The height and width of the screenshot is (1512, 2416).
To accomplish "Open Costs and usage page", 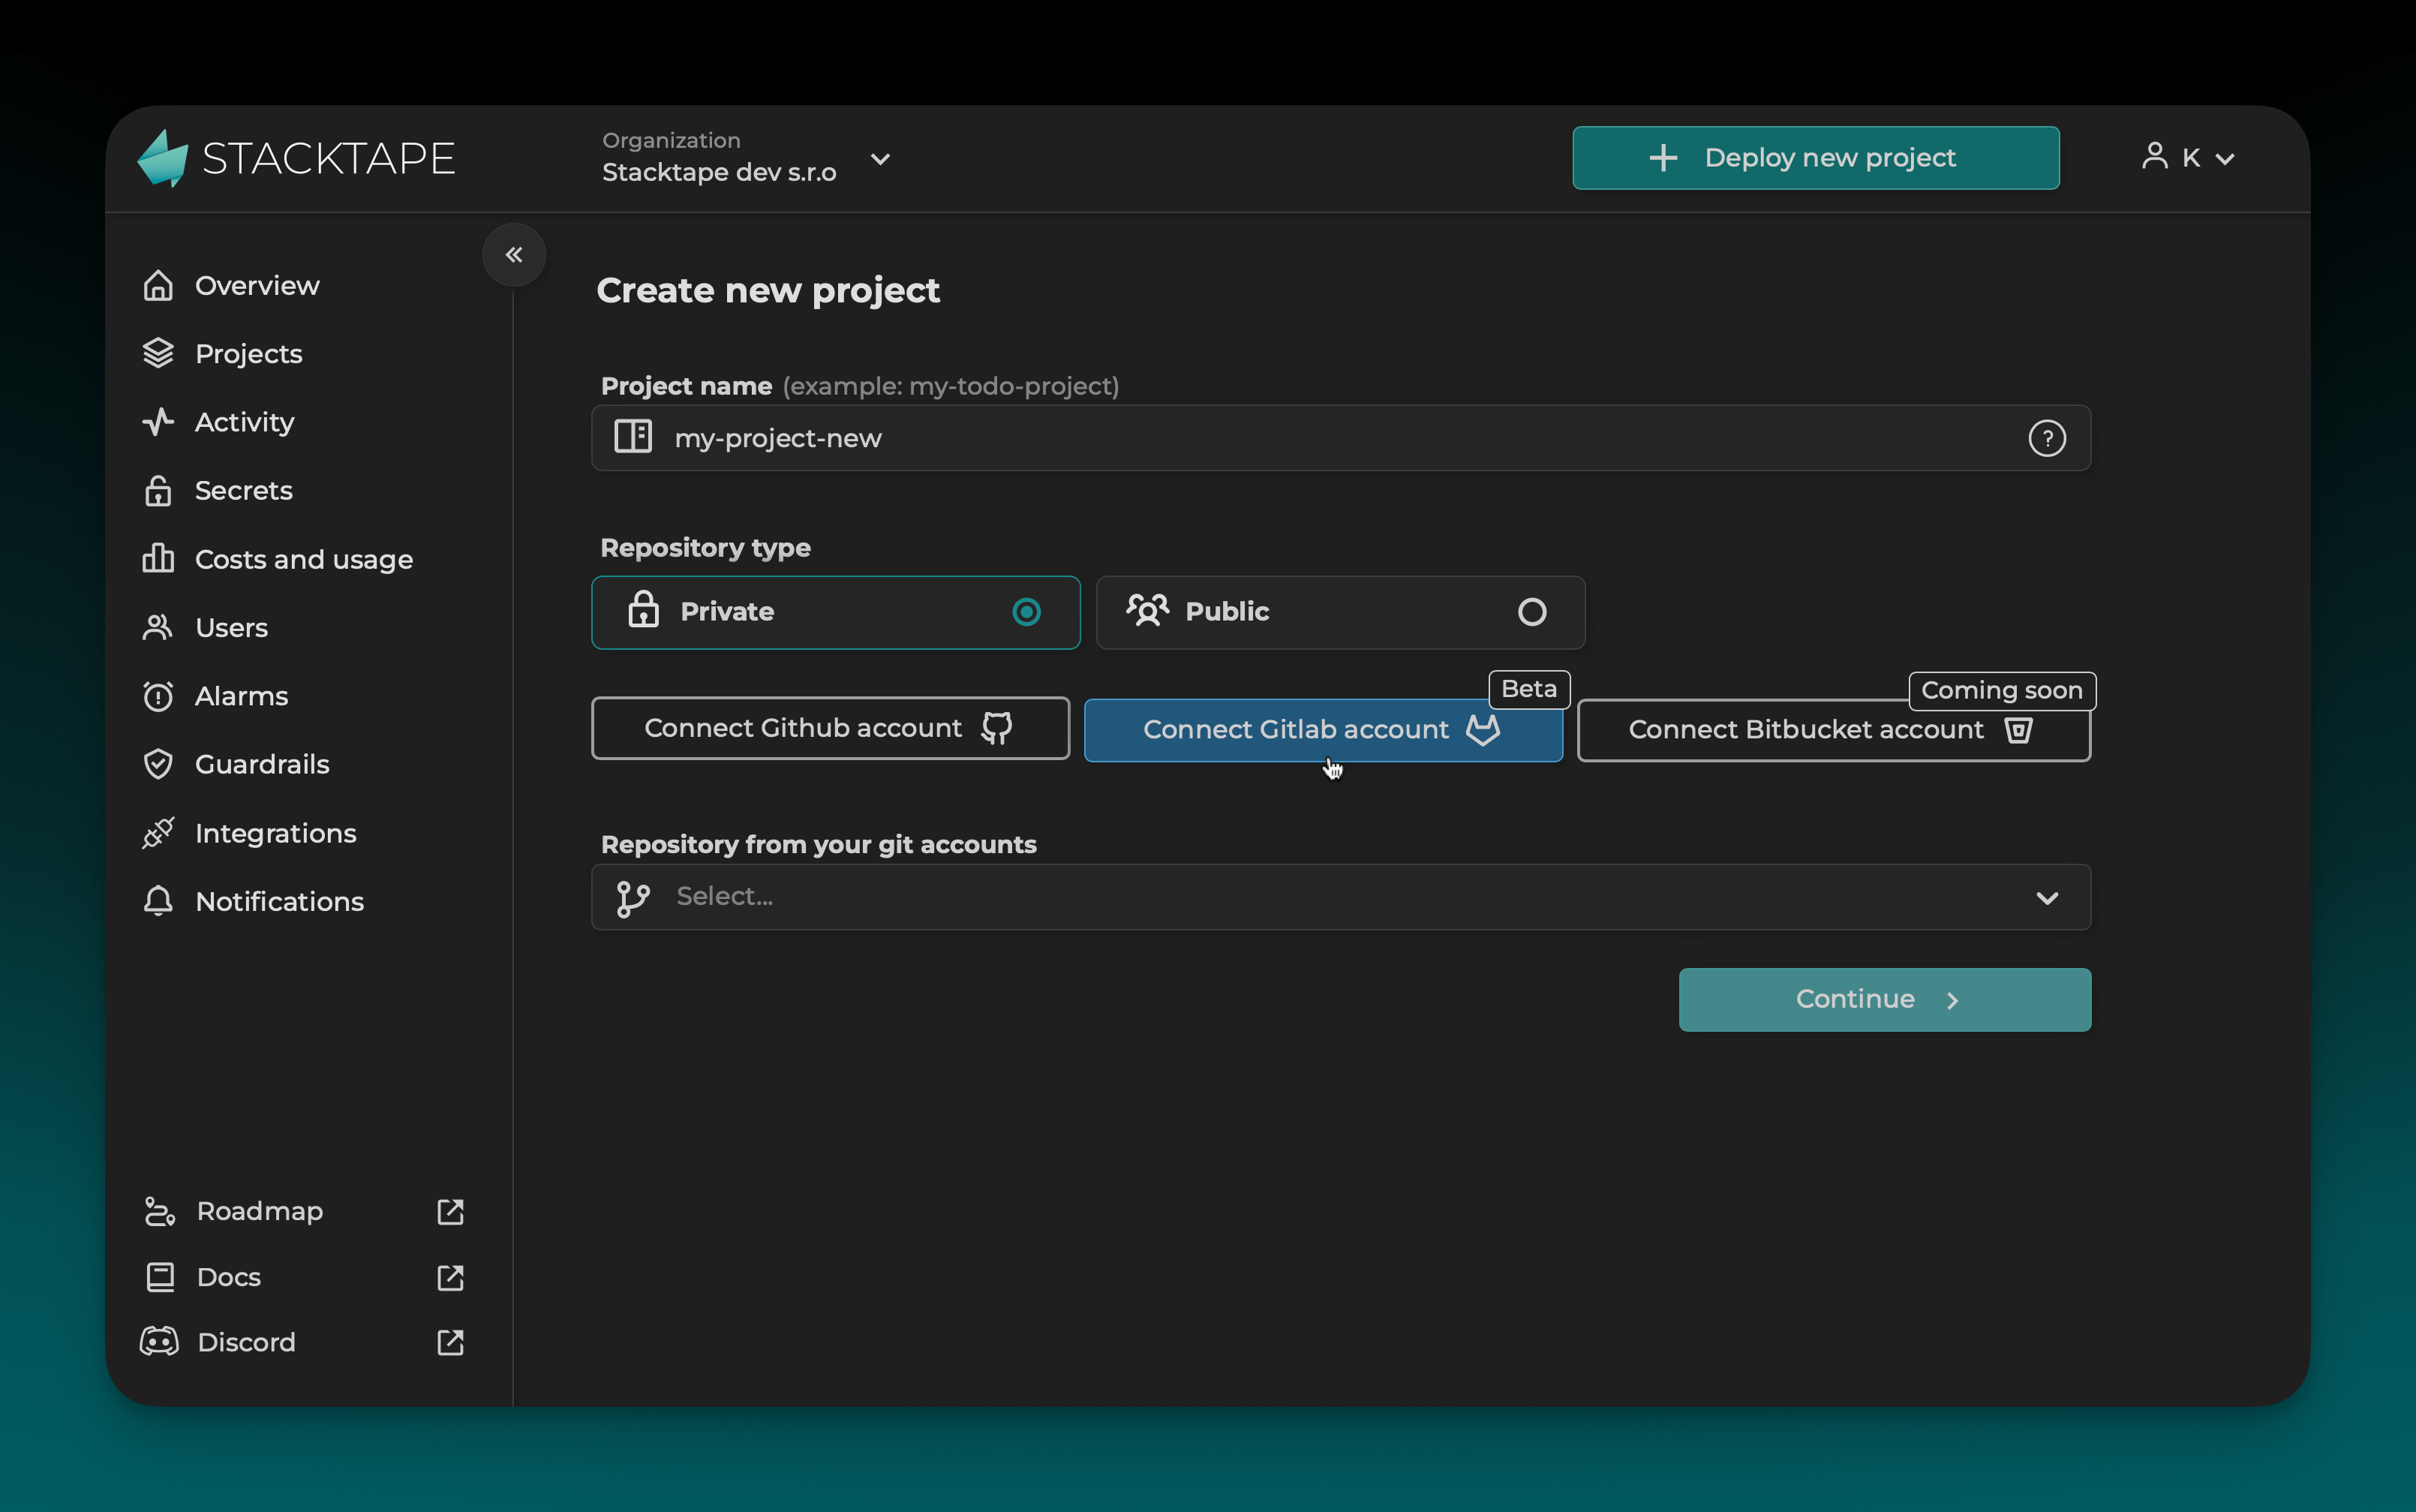I will (x=277, y=559).
